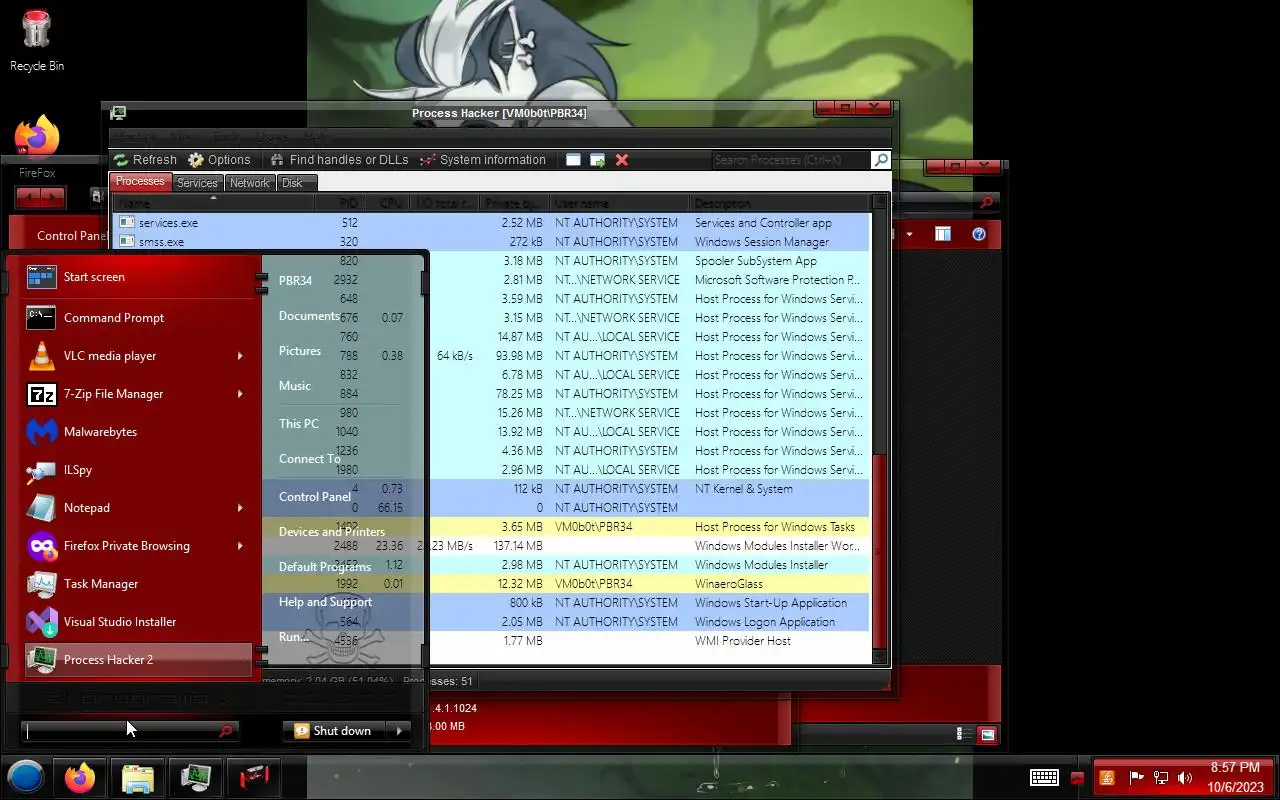Switch to the Network tab

[x=249, y=183]
